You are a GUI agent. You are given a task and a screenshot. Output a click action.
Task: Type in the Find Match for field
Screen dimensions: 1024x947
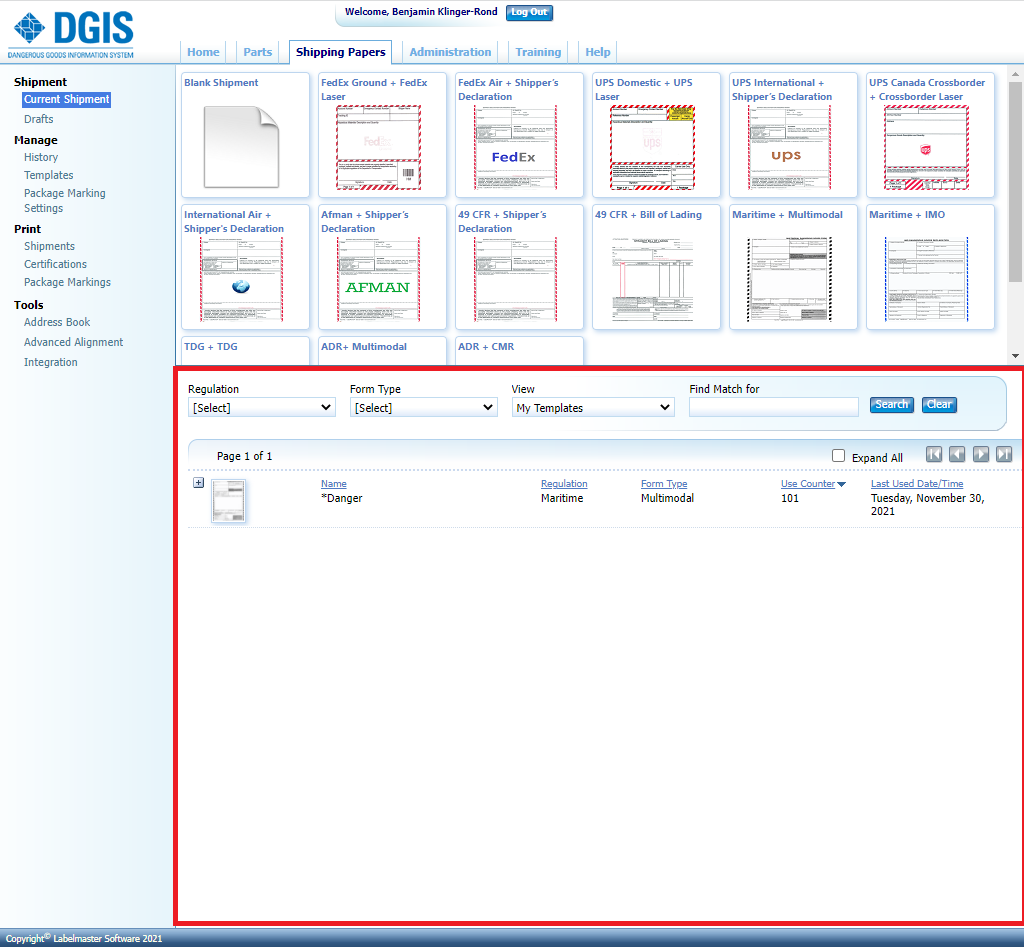pyautogui.click(x=773, y=407)
